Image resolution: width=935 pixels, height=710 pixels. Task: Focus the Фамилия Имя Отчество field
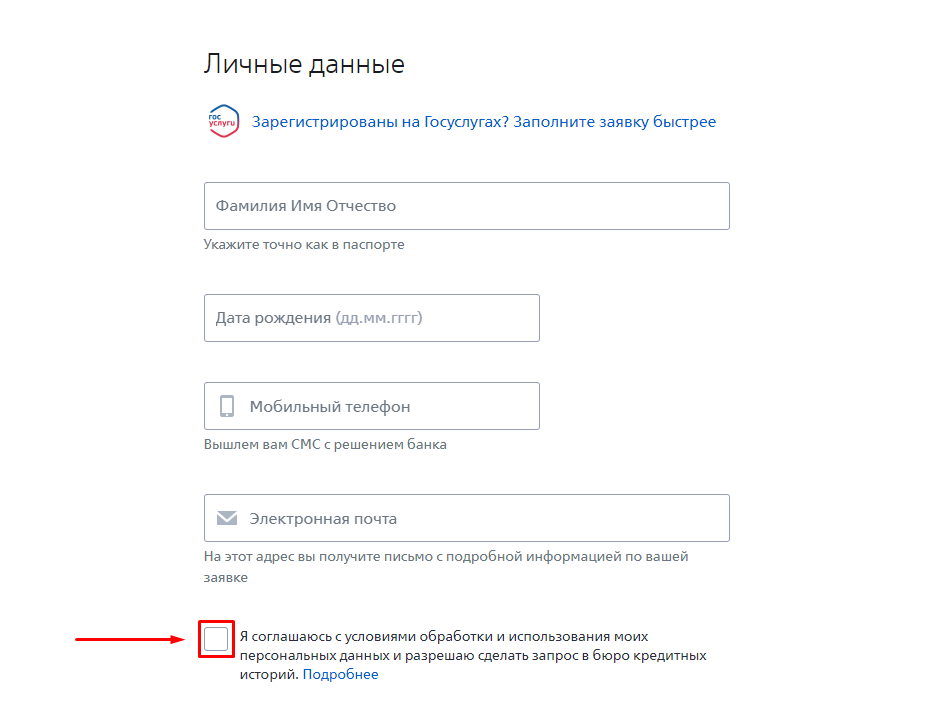click(466, 206)
